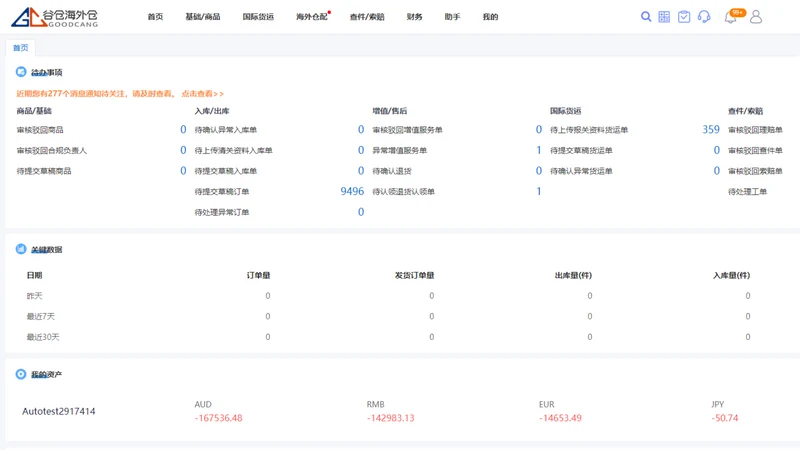The width and height of the screenshot is (800, 450).
Task: Open the user profile icon
Action: pos(756,17)
